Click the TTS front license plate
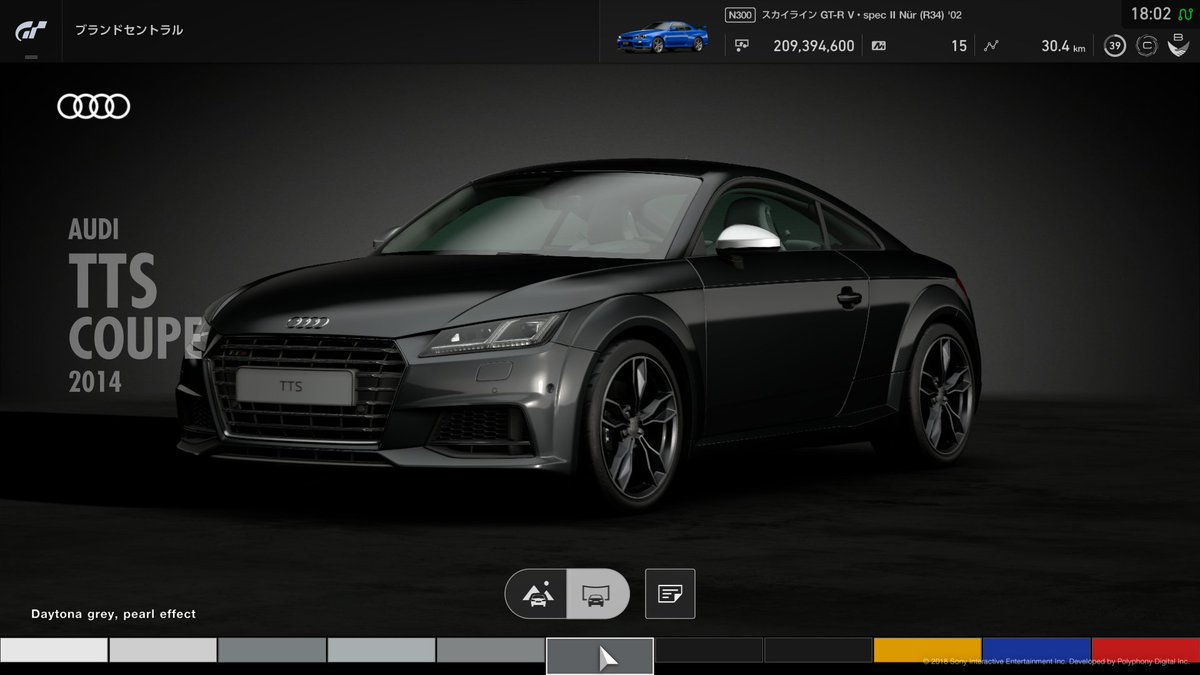 pos(294,386)
